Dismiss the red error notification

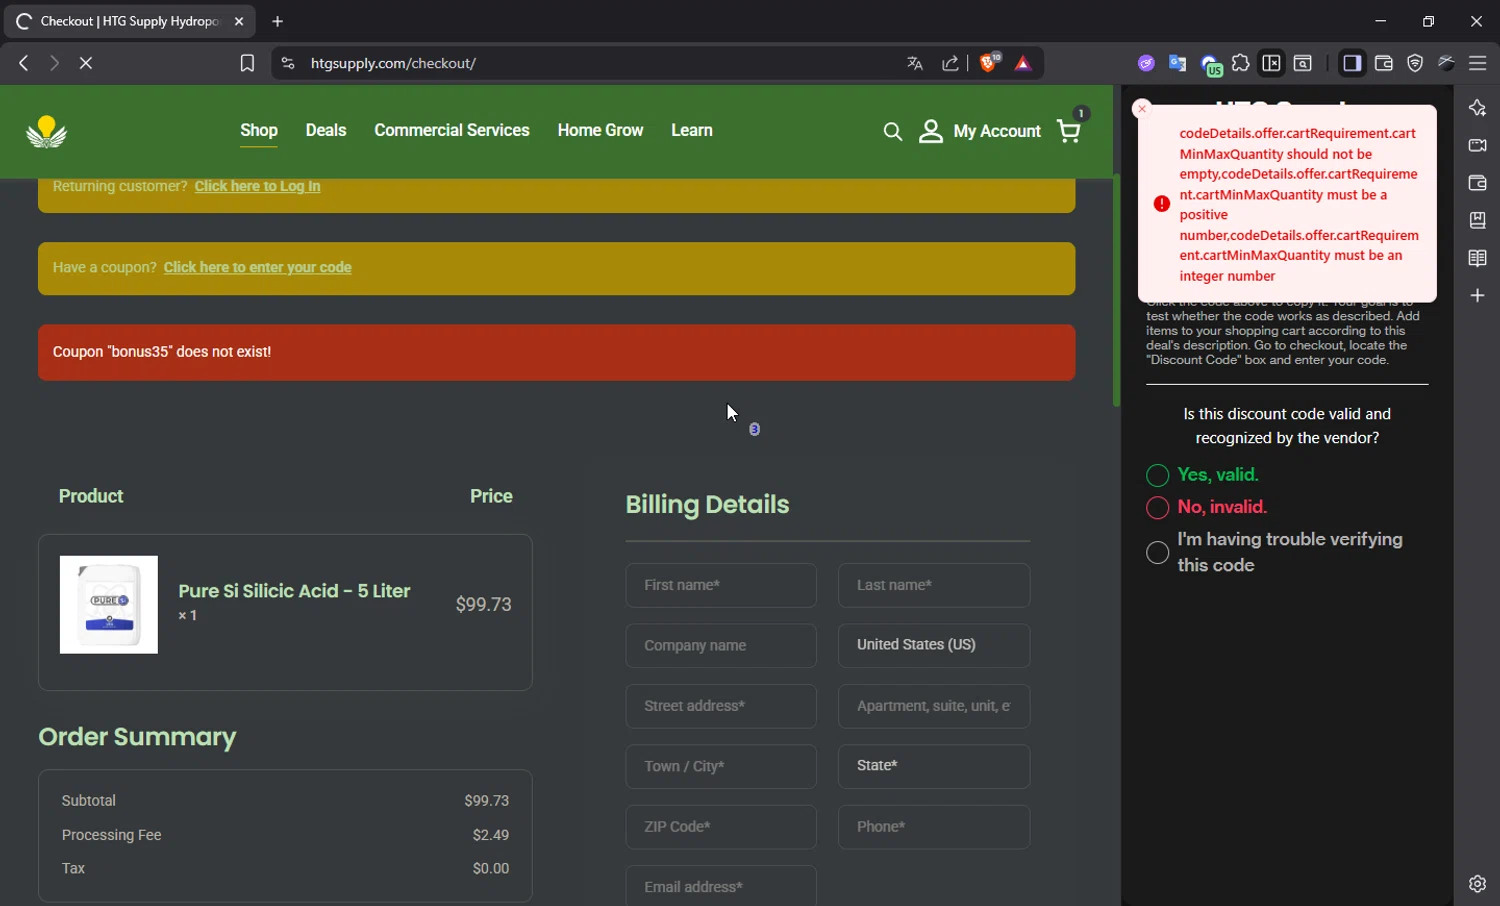[x=1142, y=108]
